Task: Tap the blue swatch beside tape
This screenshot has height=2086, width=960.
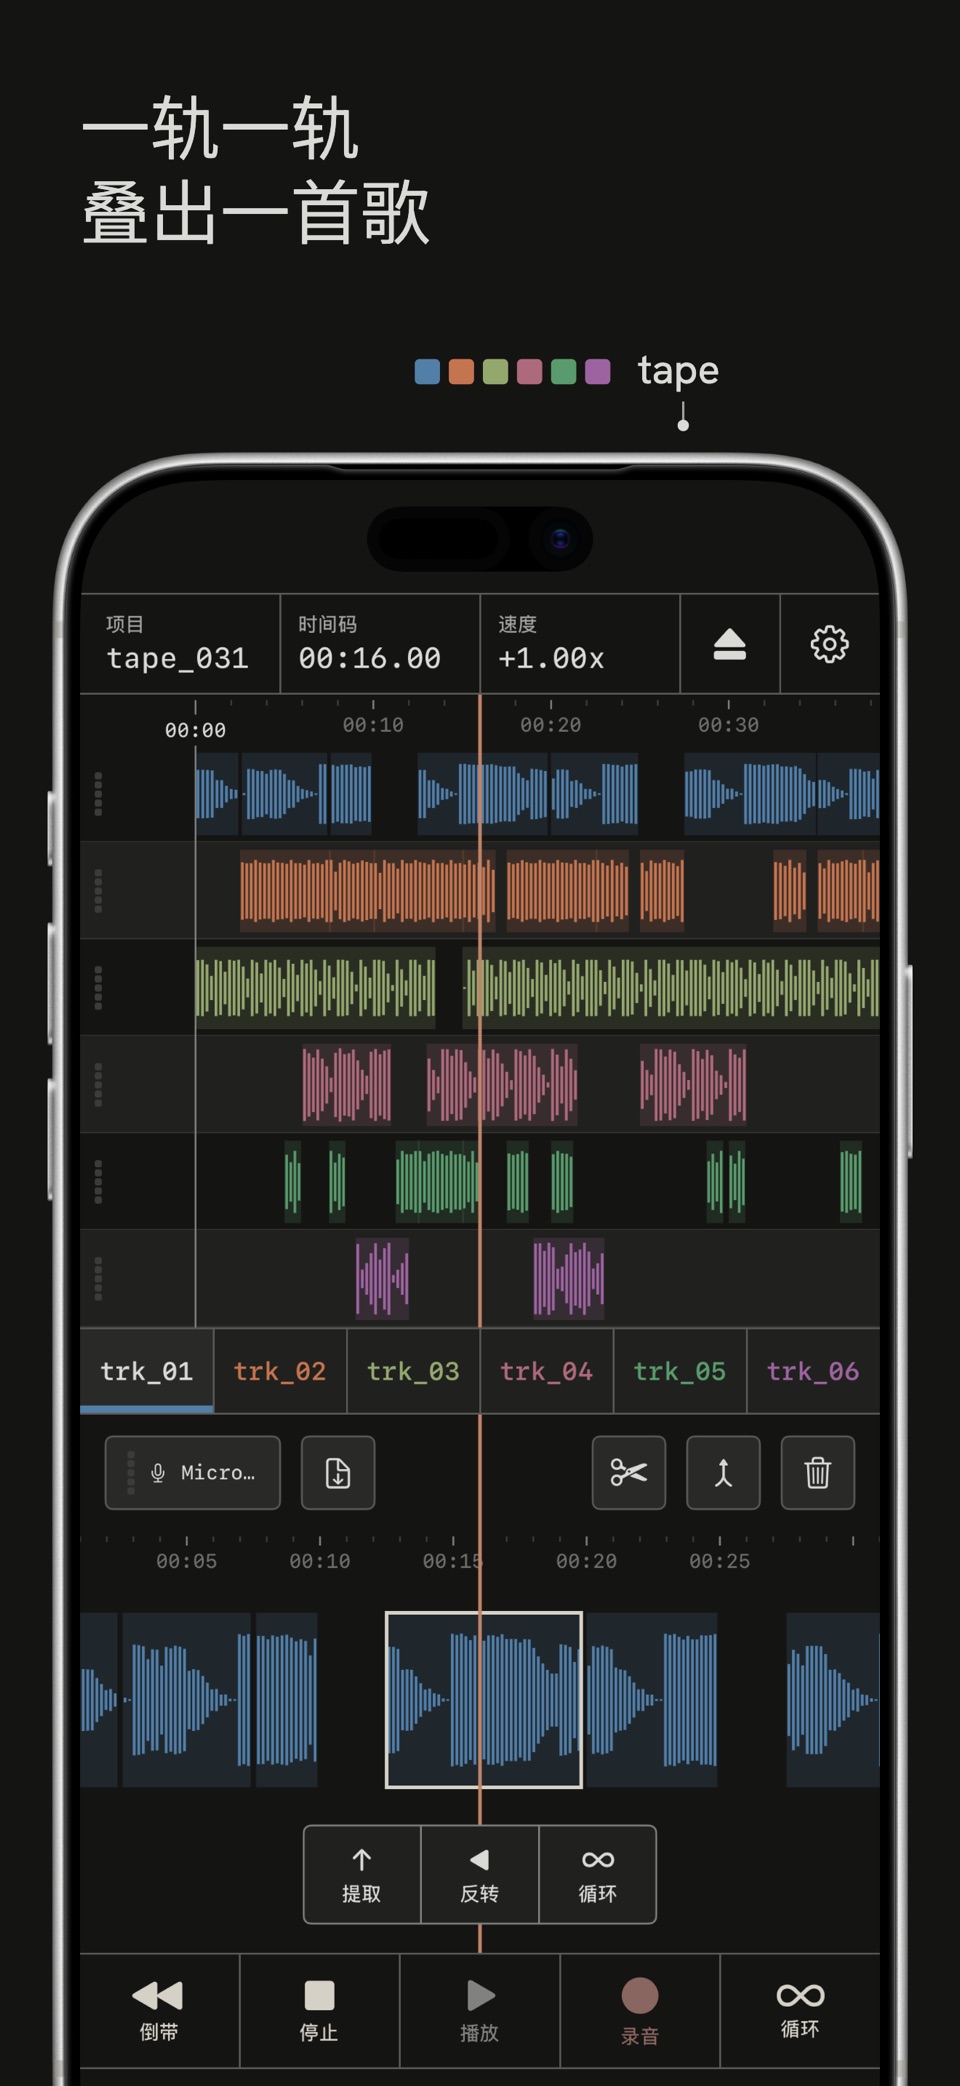Action: 427,372
